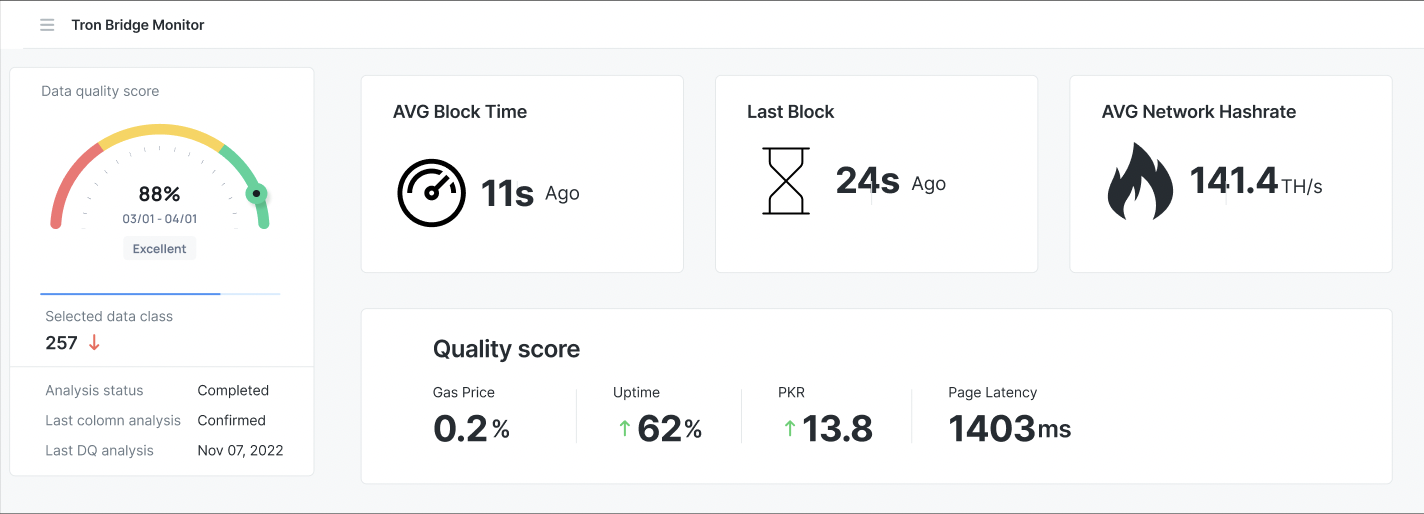Click the red segment of the gauge

coord(72,184)
